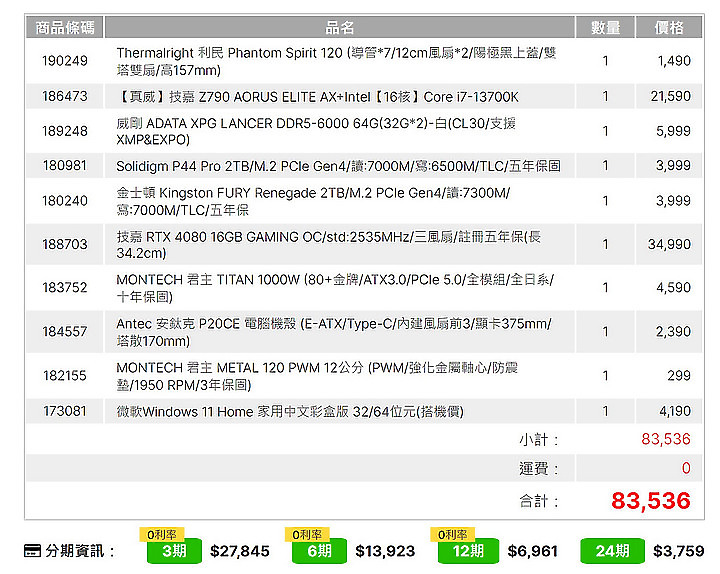Click the $13,923 installment amount
The image size is (720, 574).
click(x=385, y=551)
